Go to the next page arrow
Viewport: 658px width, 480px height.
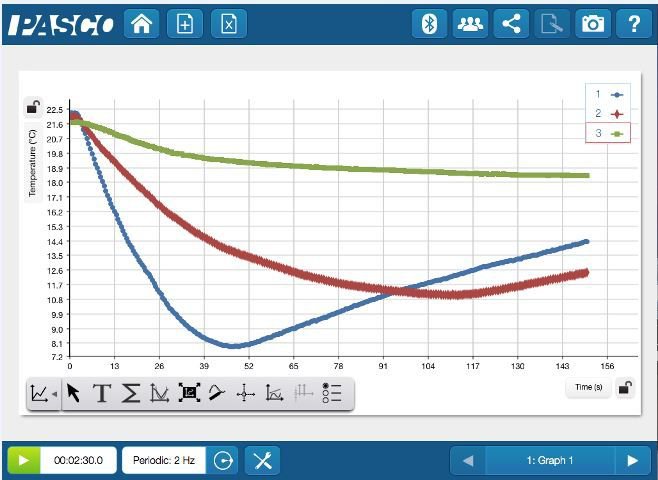(631, 460)
